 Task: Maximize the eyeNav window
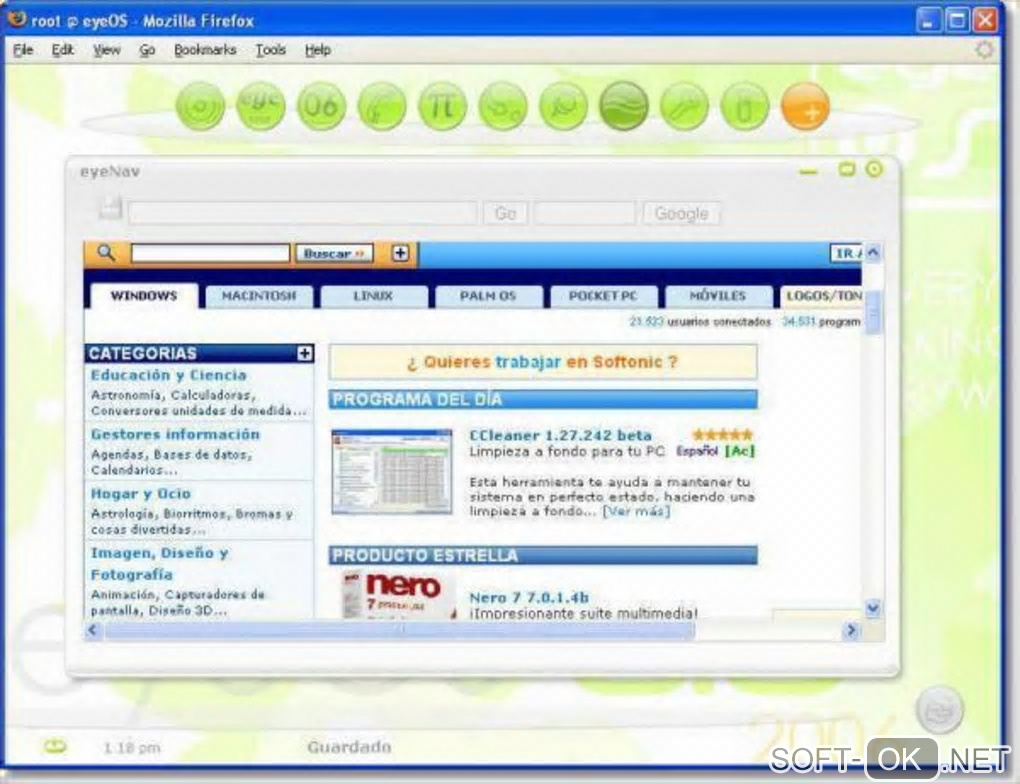(846, 169)
